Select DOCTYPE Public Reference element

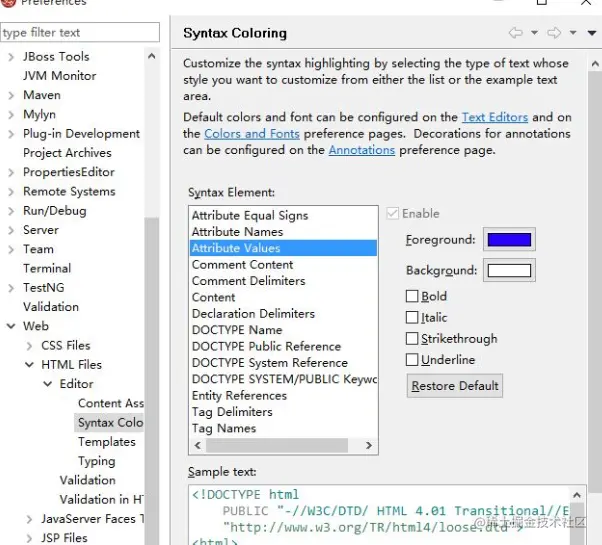click(283, 347)
